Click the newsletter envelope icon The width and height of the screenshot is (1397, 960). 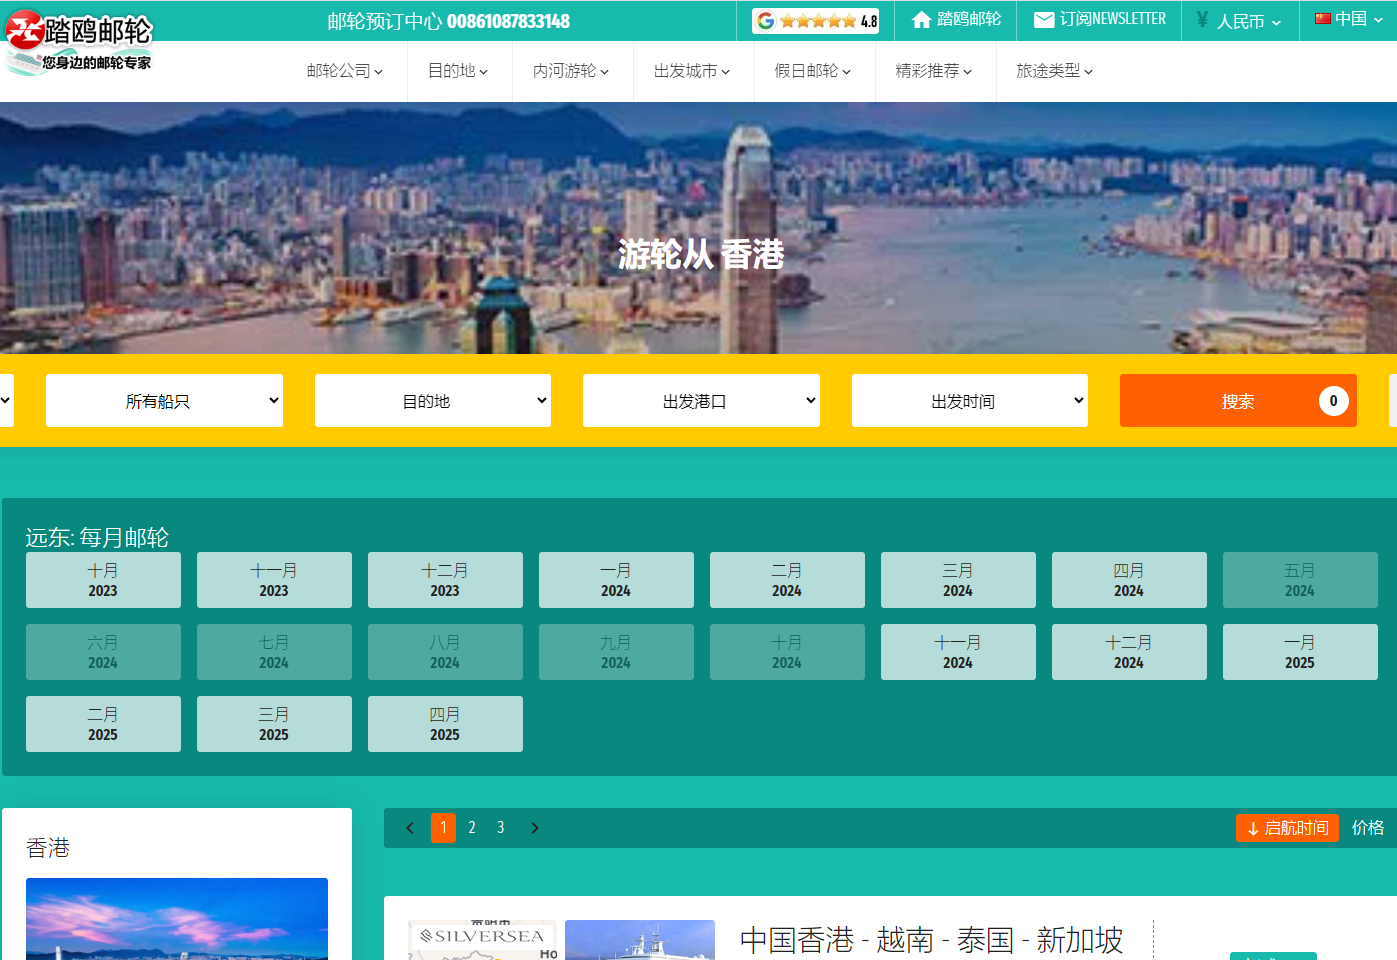[1043, 20]
